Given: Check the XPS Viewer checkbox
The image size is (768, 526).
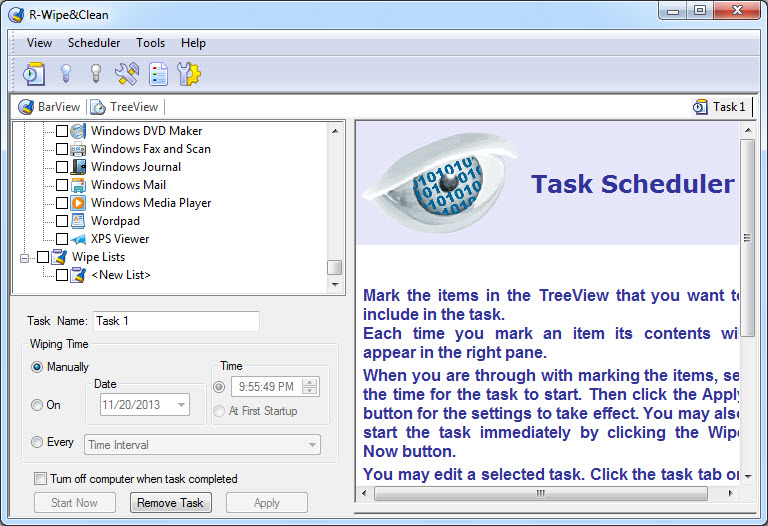Looking at the screenshot, I should (62, 239).
